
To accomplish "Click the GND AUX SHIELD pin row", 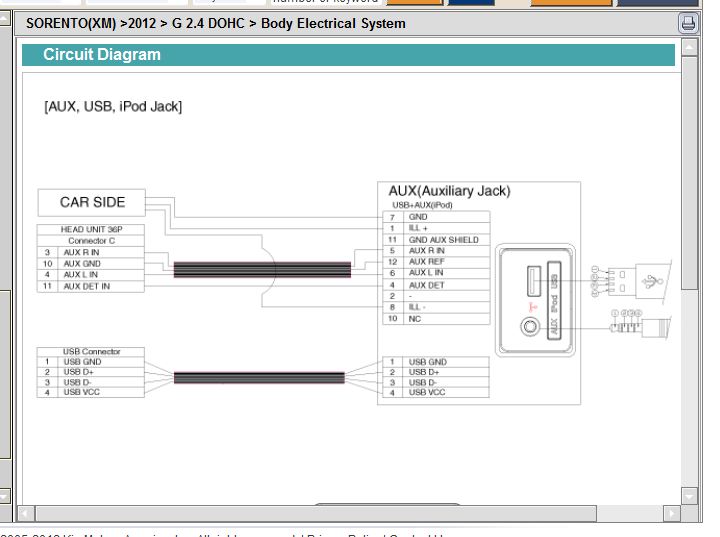I will point(443,240).
